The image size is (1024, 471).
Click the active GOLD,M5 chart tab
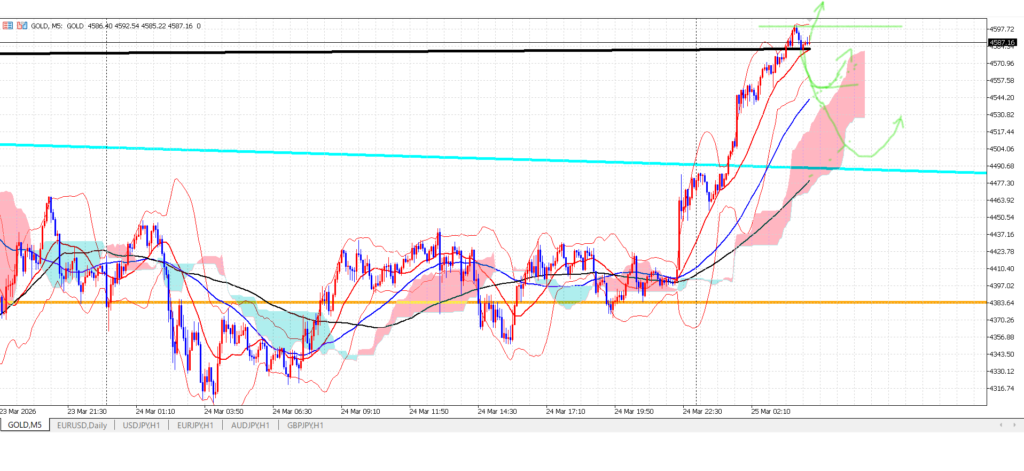pyautogui.click(x=24, y=425)
